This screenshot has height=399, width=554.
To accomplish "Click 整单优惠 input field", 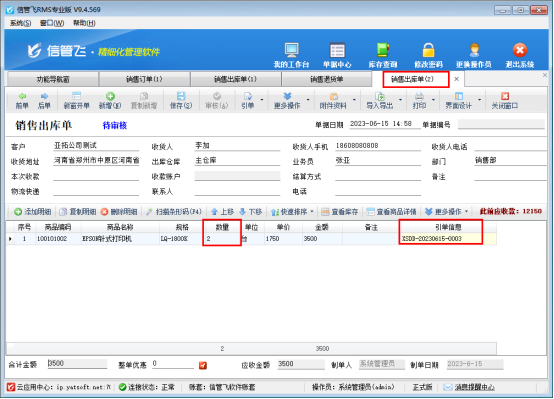I will [173, 364].
